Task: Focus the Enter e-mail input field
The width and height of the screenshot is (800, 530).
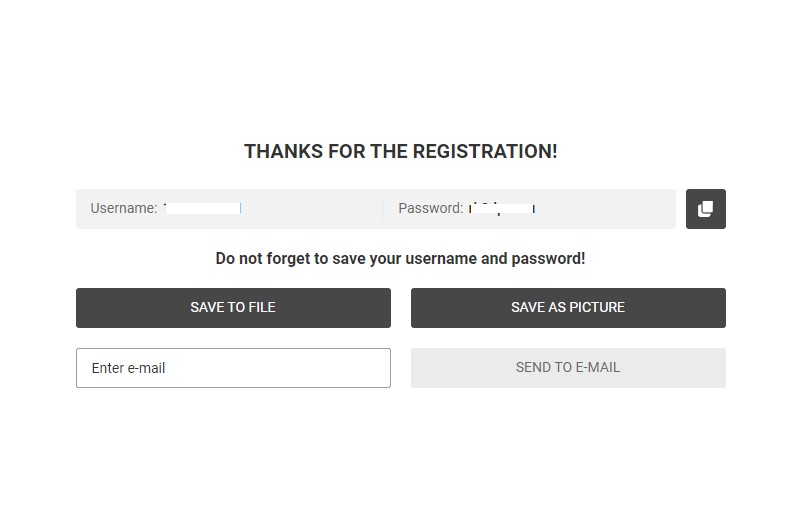Action: (233, 368)
